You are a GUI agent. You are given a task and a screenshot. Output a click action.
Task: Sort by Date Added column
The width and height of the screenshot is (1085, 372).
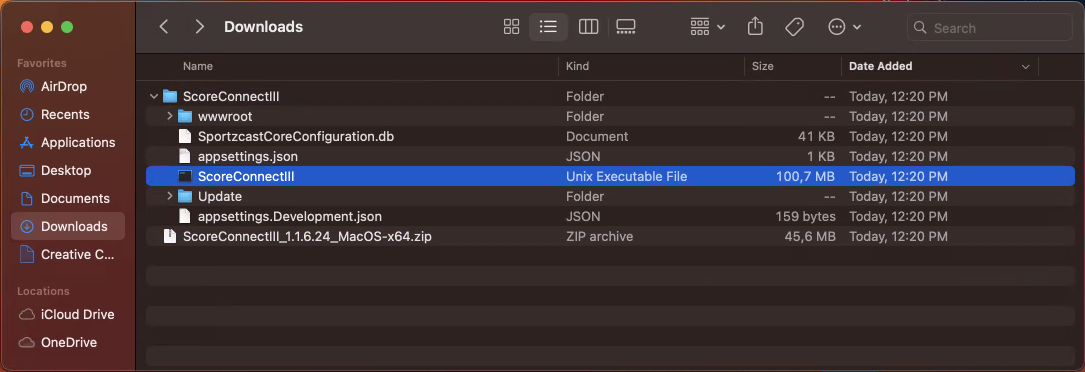pos(880,66)
